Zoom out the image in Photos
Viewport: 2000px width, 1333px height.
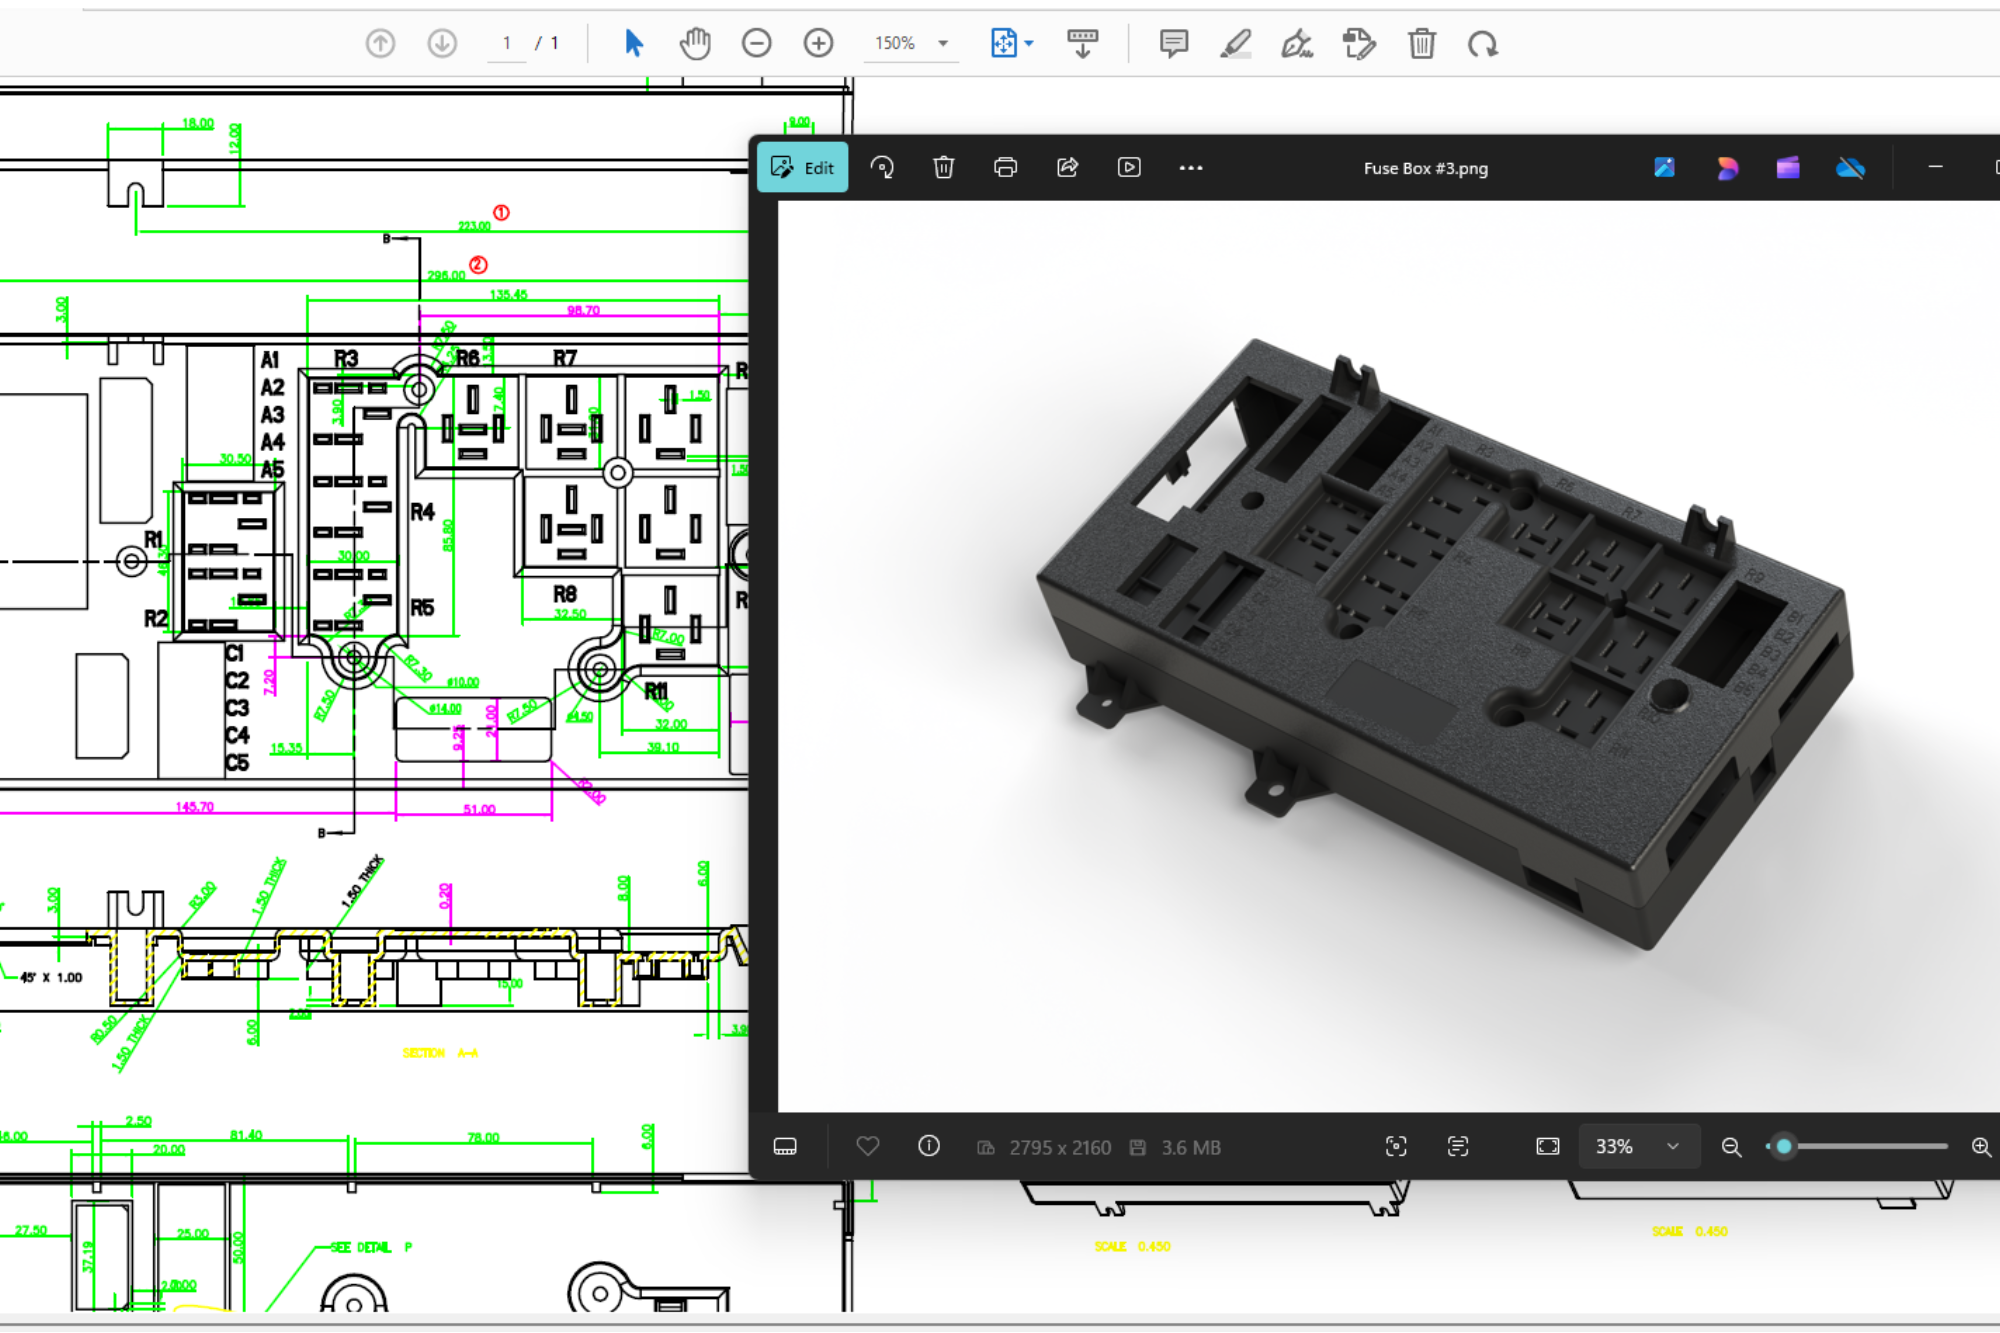coord(1731,1147)
